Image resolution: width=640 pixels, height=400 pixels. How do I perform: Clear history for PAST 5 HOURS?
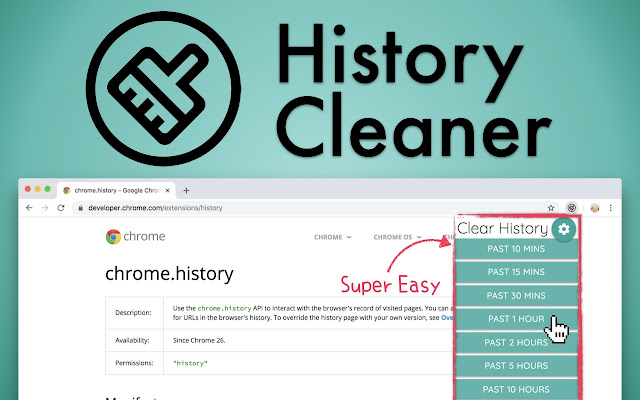pyautogui.click(x=516, y=366)
